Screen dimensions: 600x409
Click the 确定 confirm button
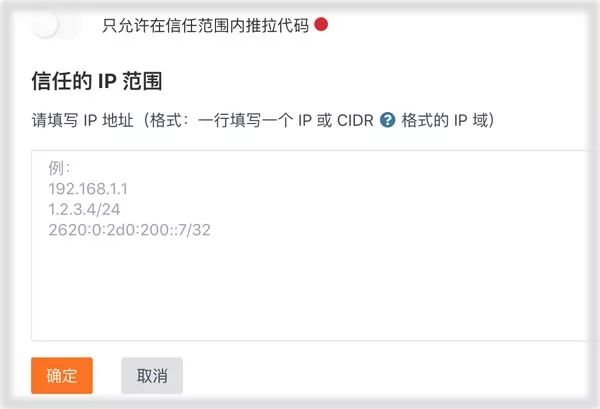coord(62,375)
